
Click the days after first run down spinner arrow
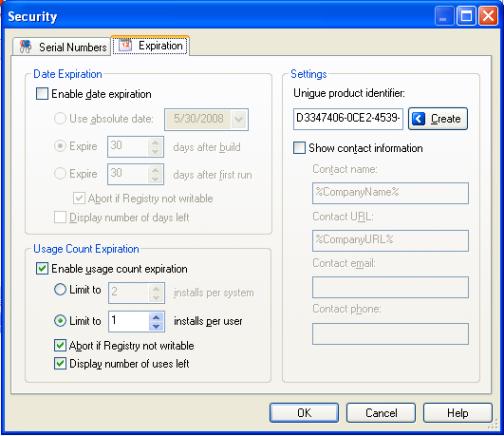(155, 179)
